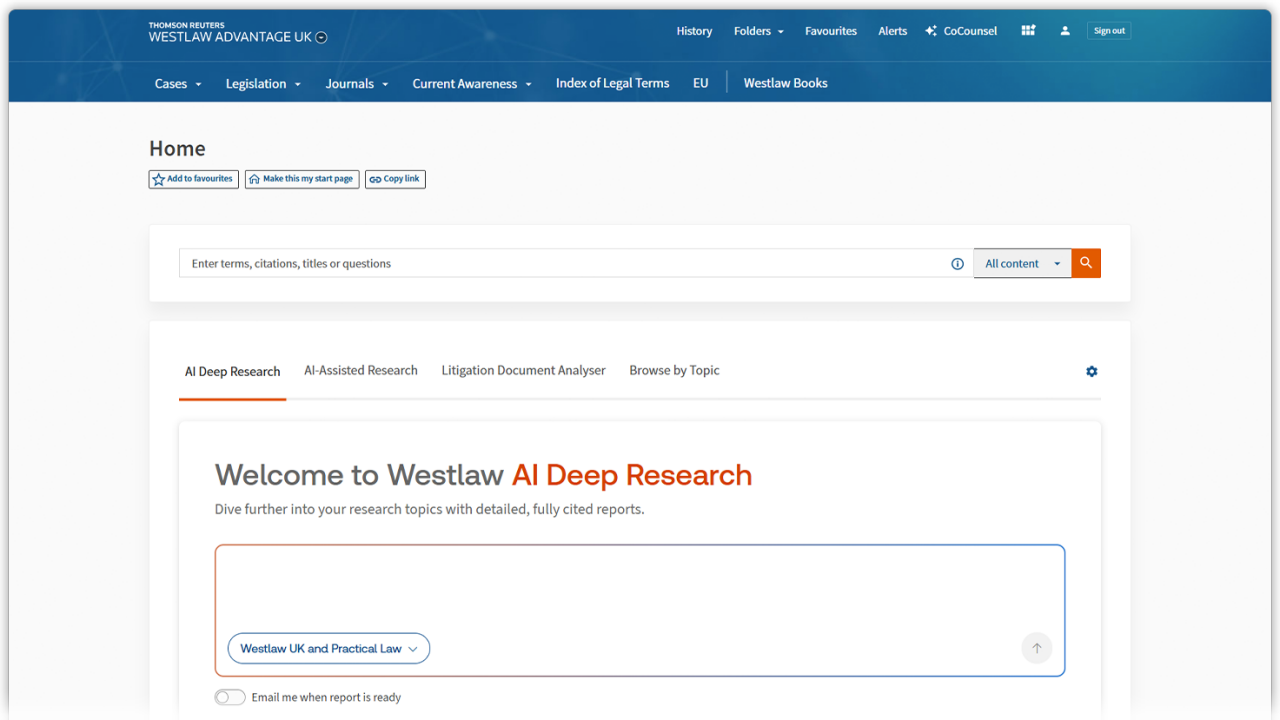This screenshot has height=720, width=1280.
Task: Click the user profile icon
Action: point(1064,31)
